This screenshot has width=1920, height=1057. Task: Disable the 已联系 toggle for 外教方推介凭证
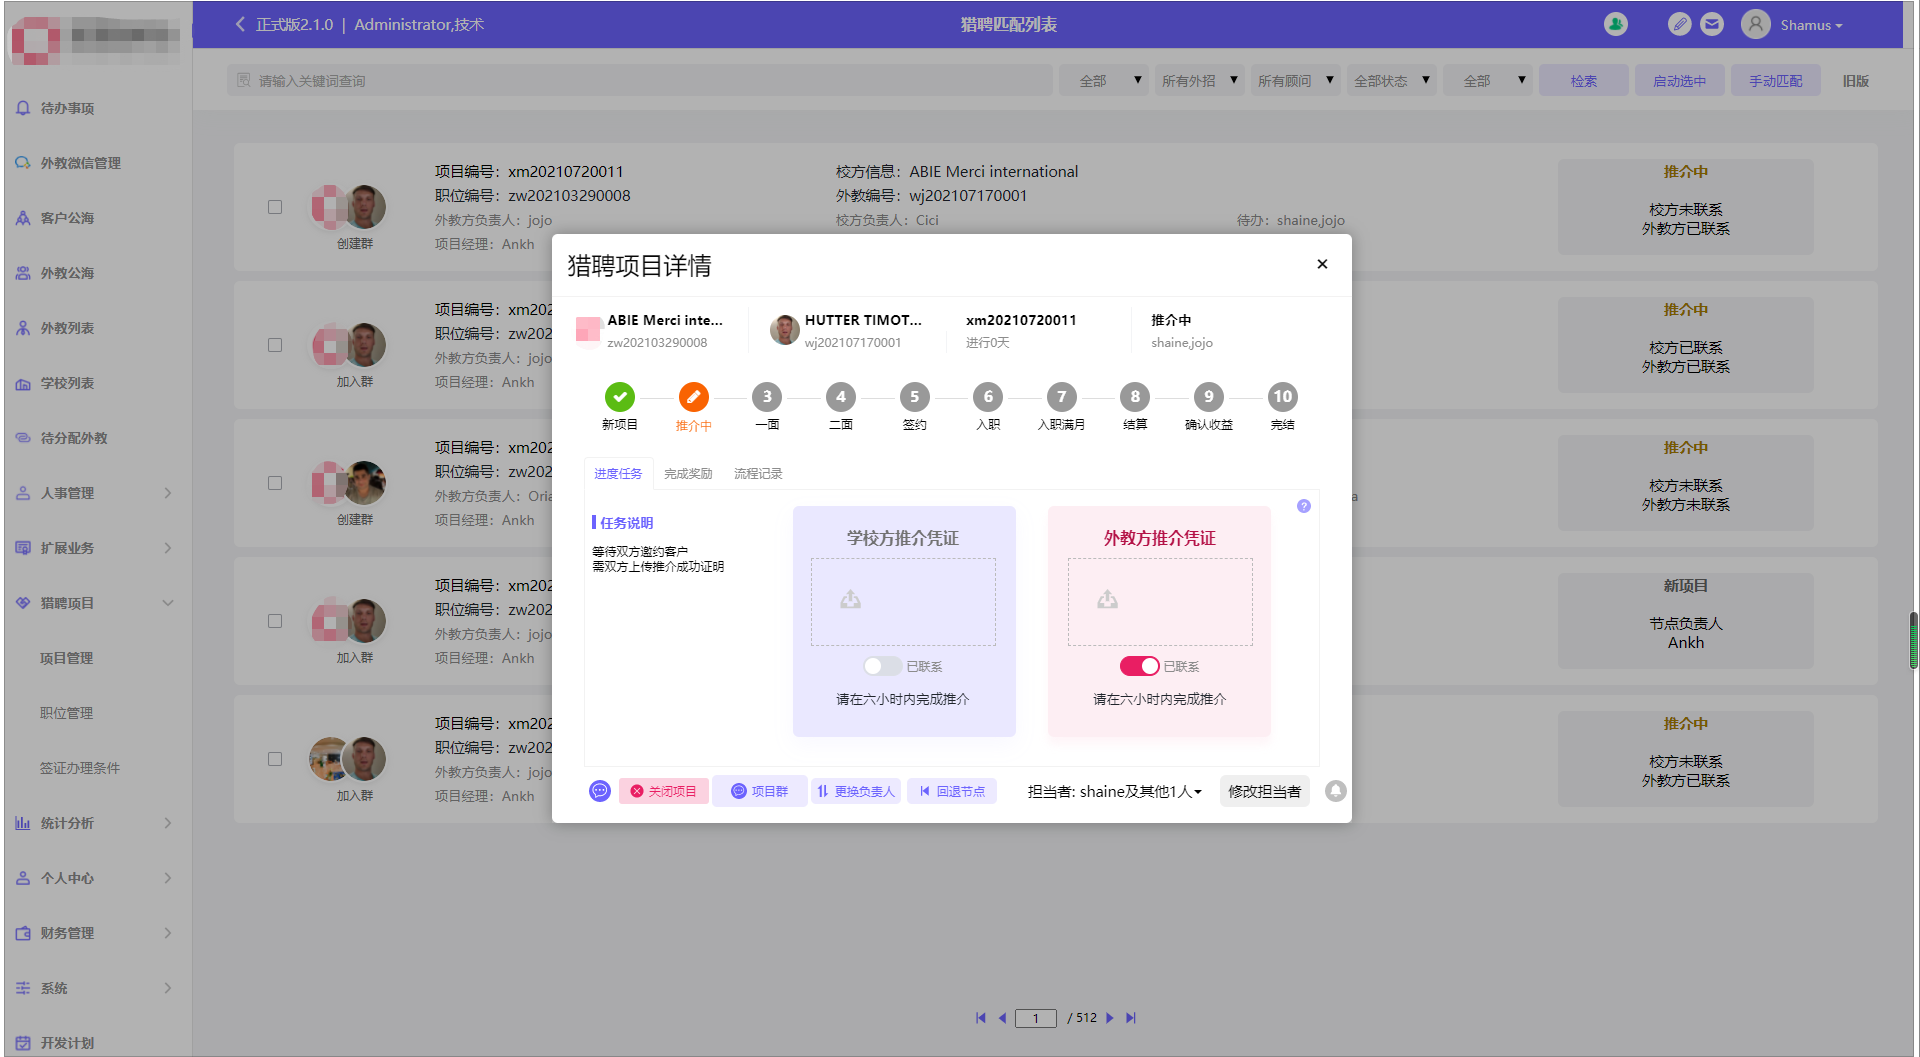(x=1138, y=665)
